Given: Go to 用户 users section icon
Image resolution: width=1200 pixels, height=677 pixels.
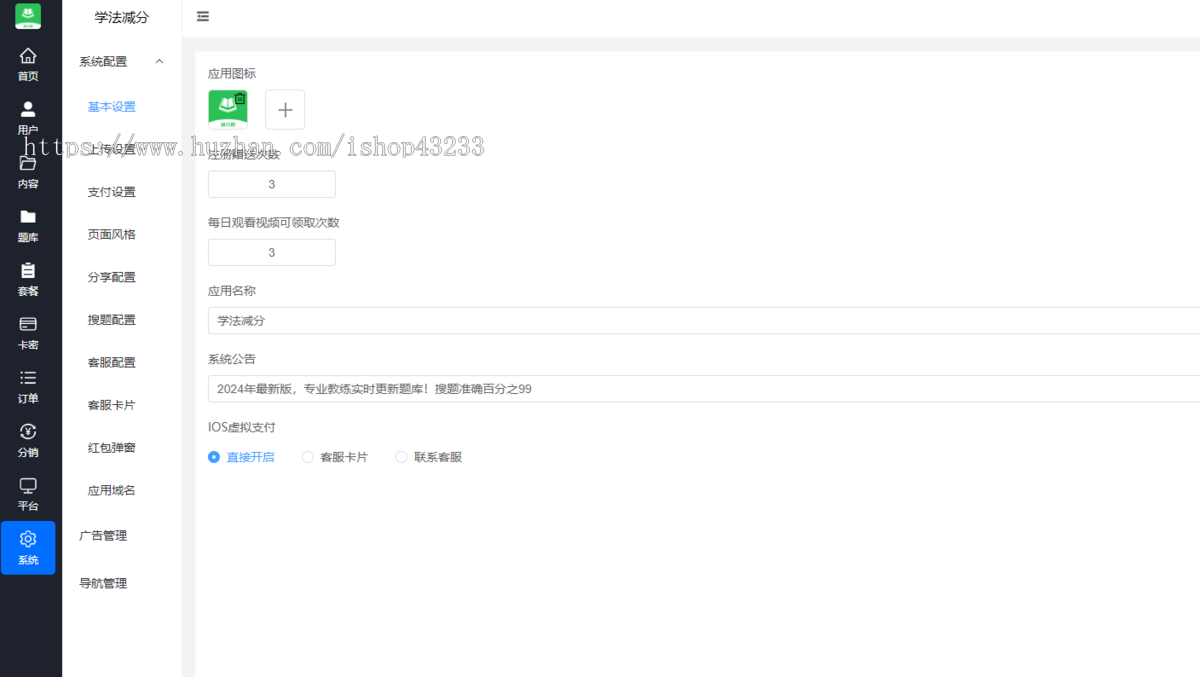Looking at the screenshot, I should (28, 110).
